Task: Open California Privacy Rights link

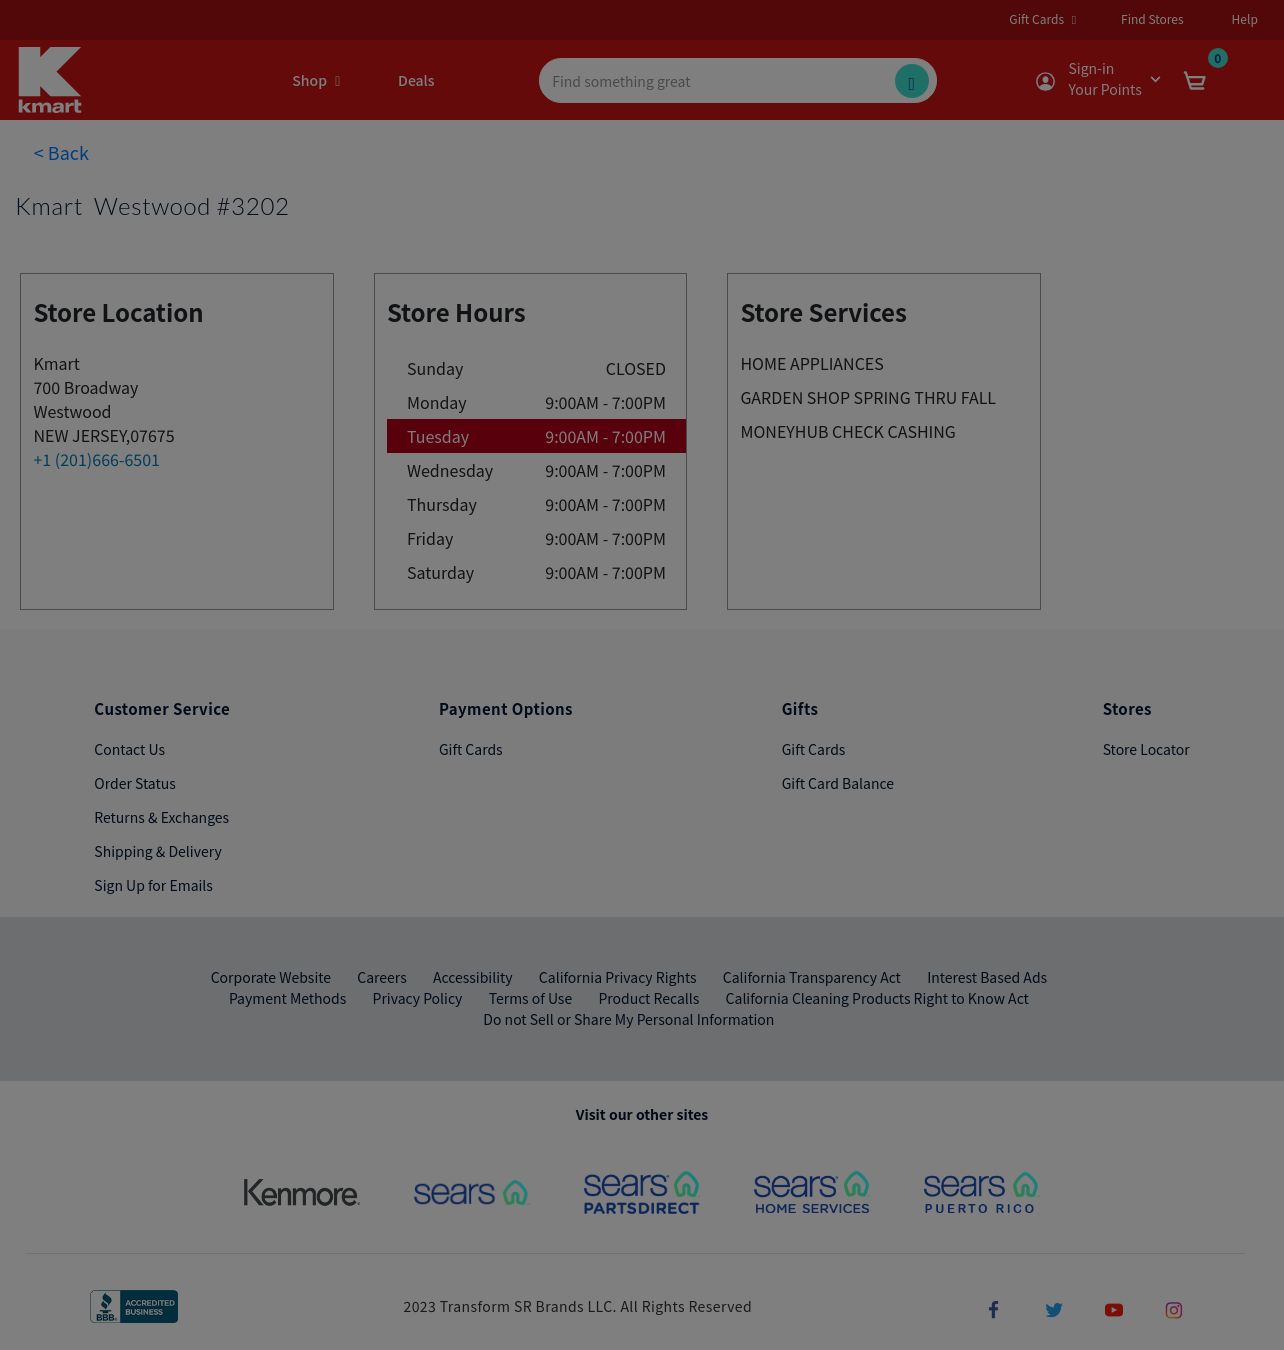Action: click(617, 977)
